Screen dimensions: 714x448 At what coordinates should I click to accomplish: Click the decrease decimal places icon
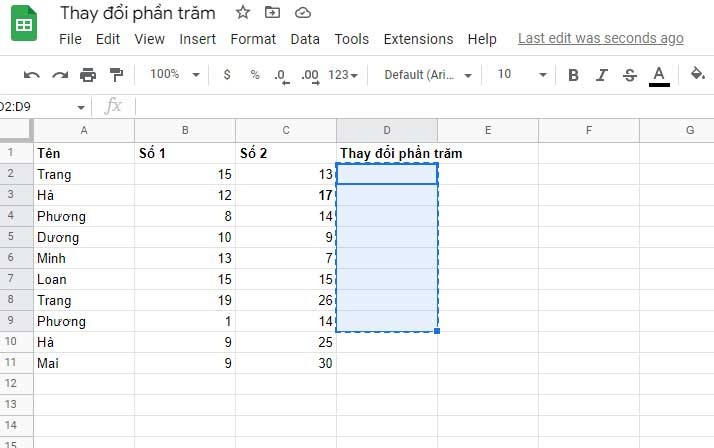pyautogui.click(x=282, y=76)
